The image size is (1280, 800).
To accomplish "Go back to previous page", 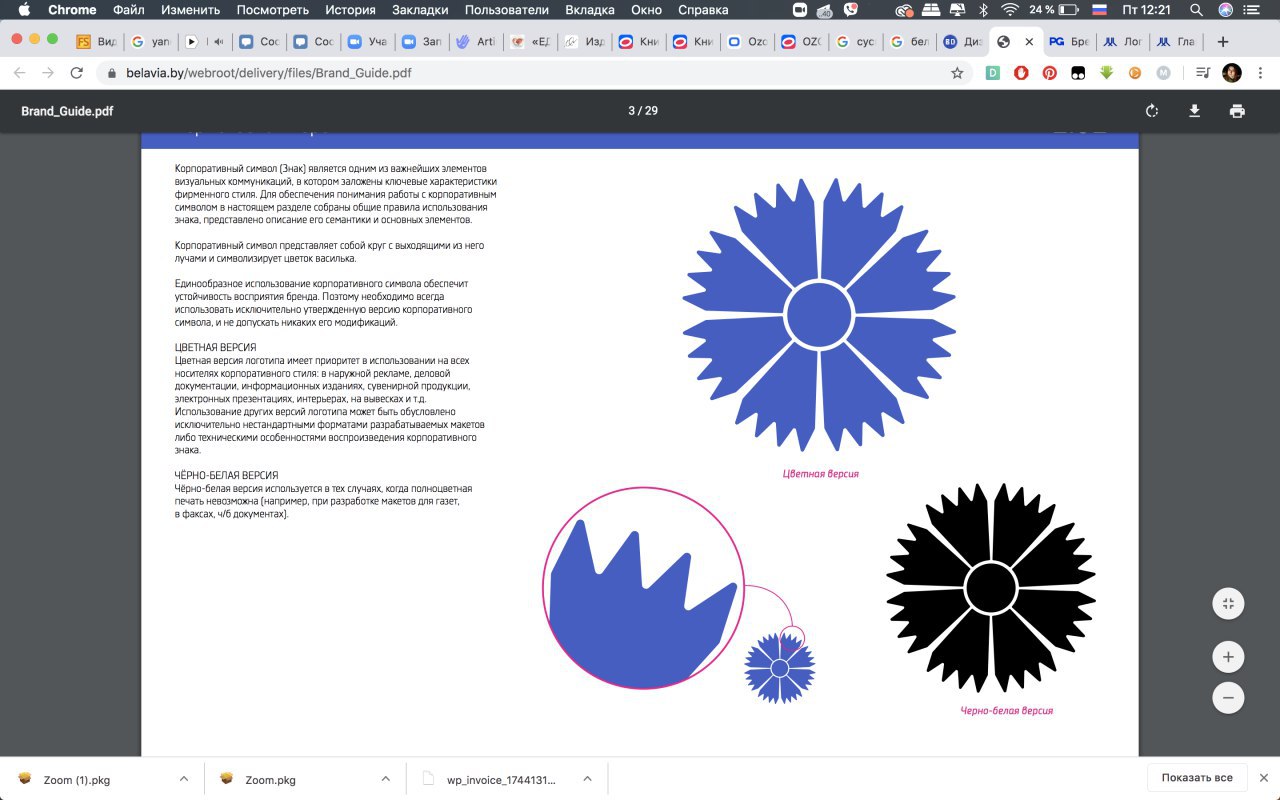I will [19, 73].
